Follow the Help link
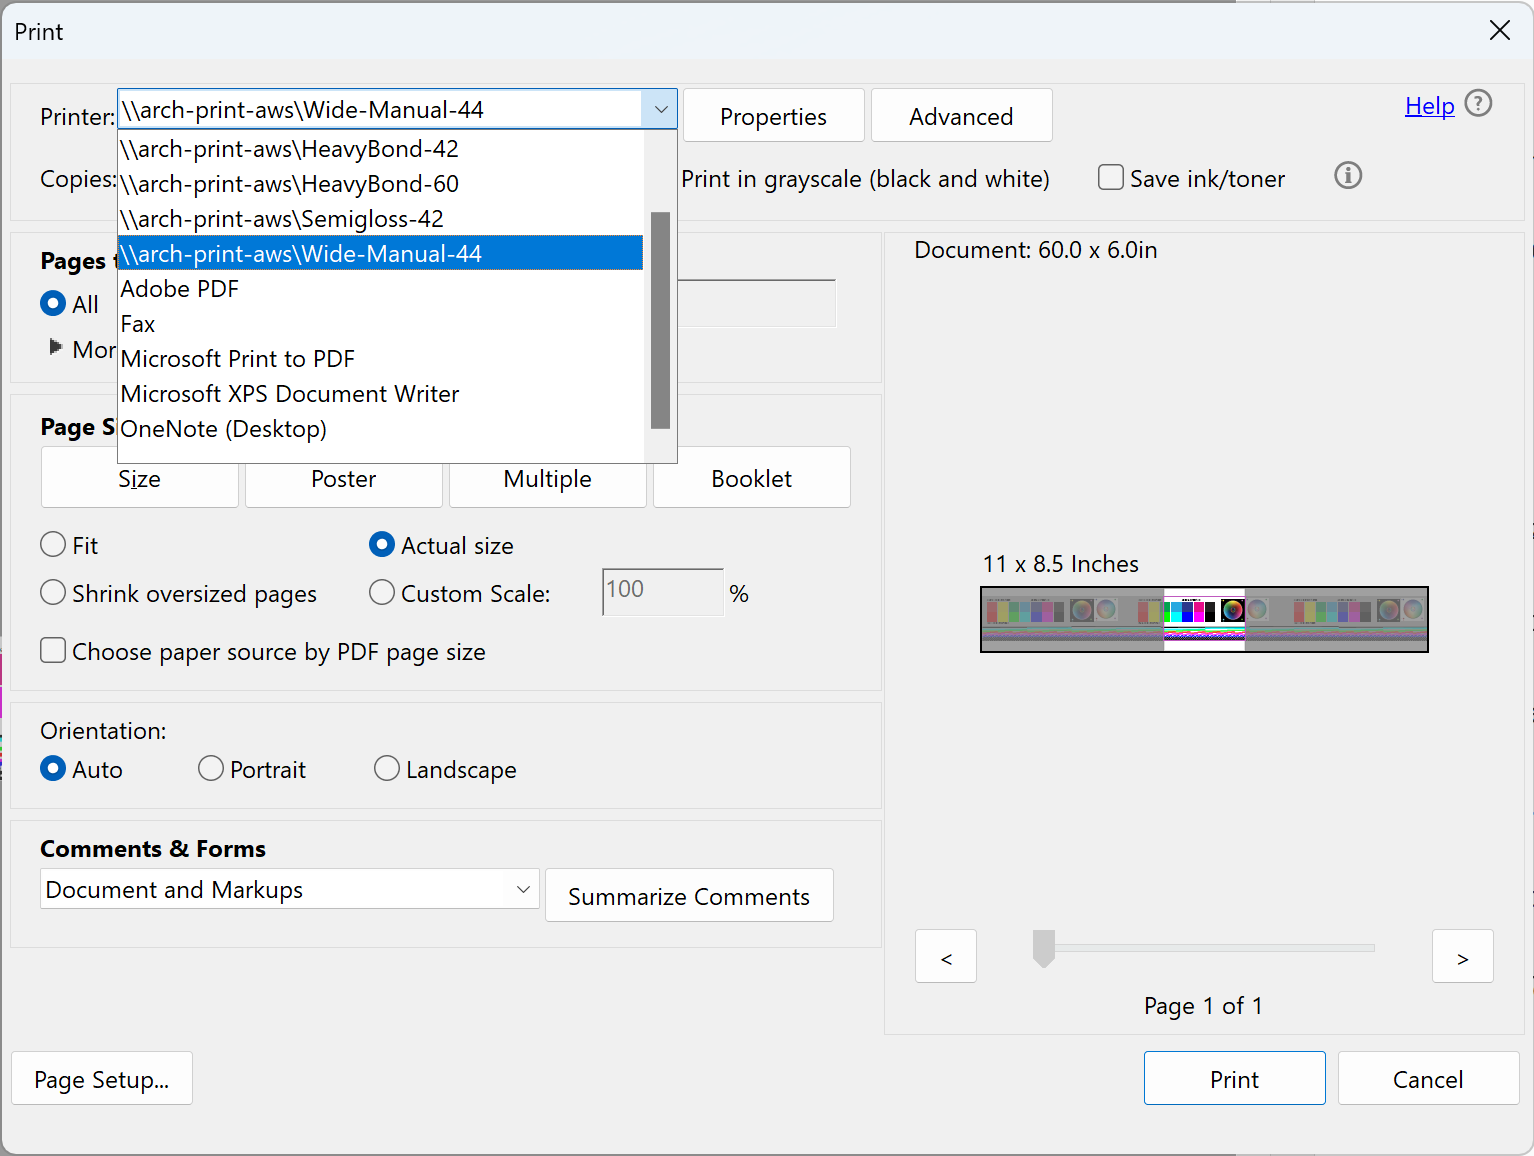Viewport: 1534px width, 1156px height. pos(1429,106)
